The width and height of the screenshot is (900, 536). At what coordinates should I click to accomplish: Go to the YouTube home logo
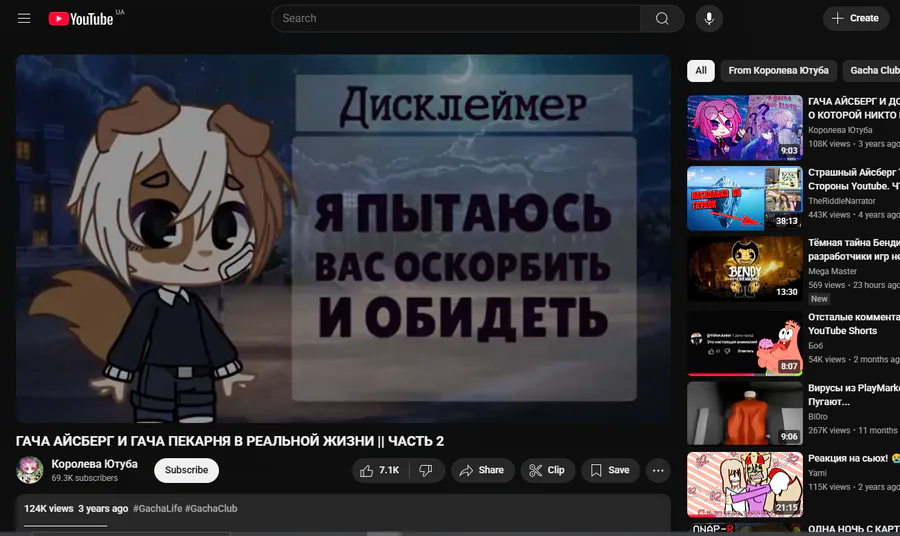(x=81, y=19)
